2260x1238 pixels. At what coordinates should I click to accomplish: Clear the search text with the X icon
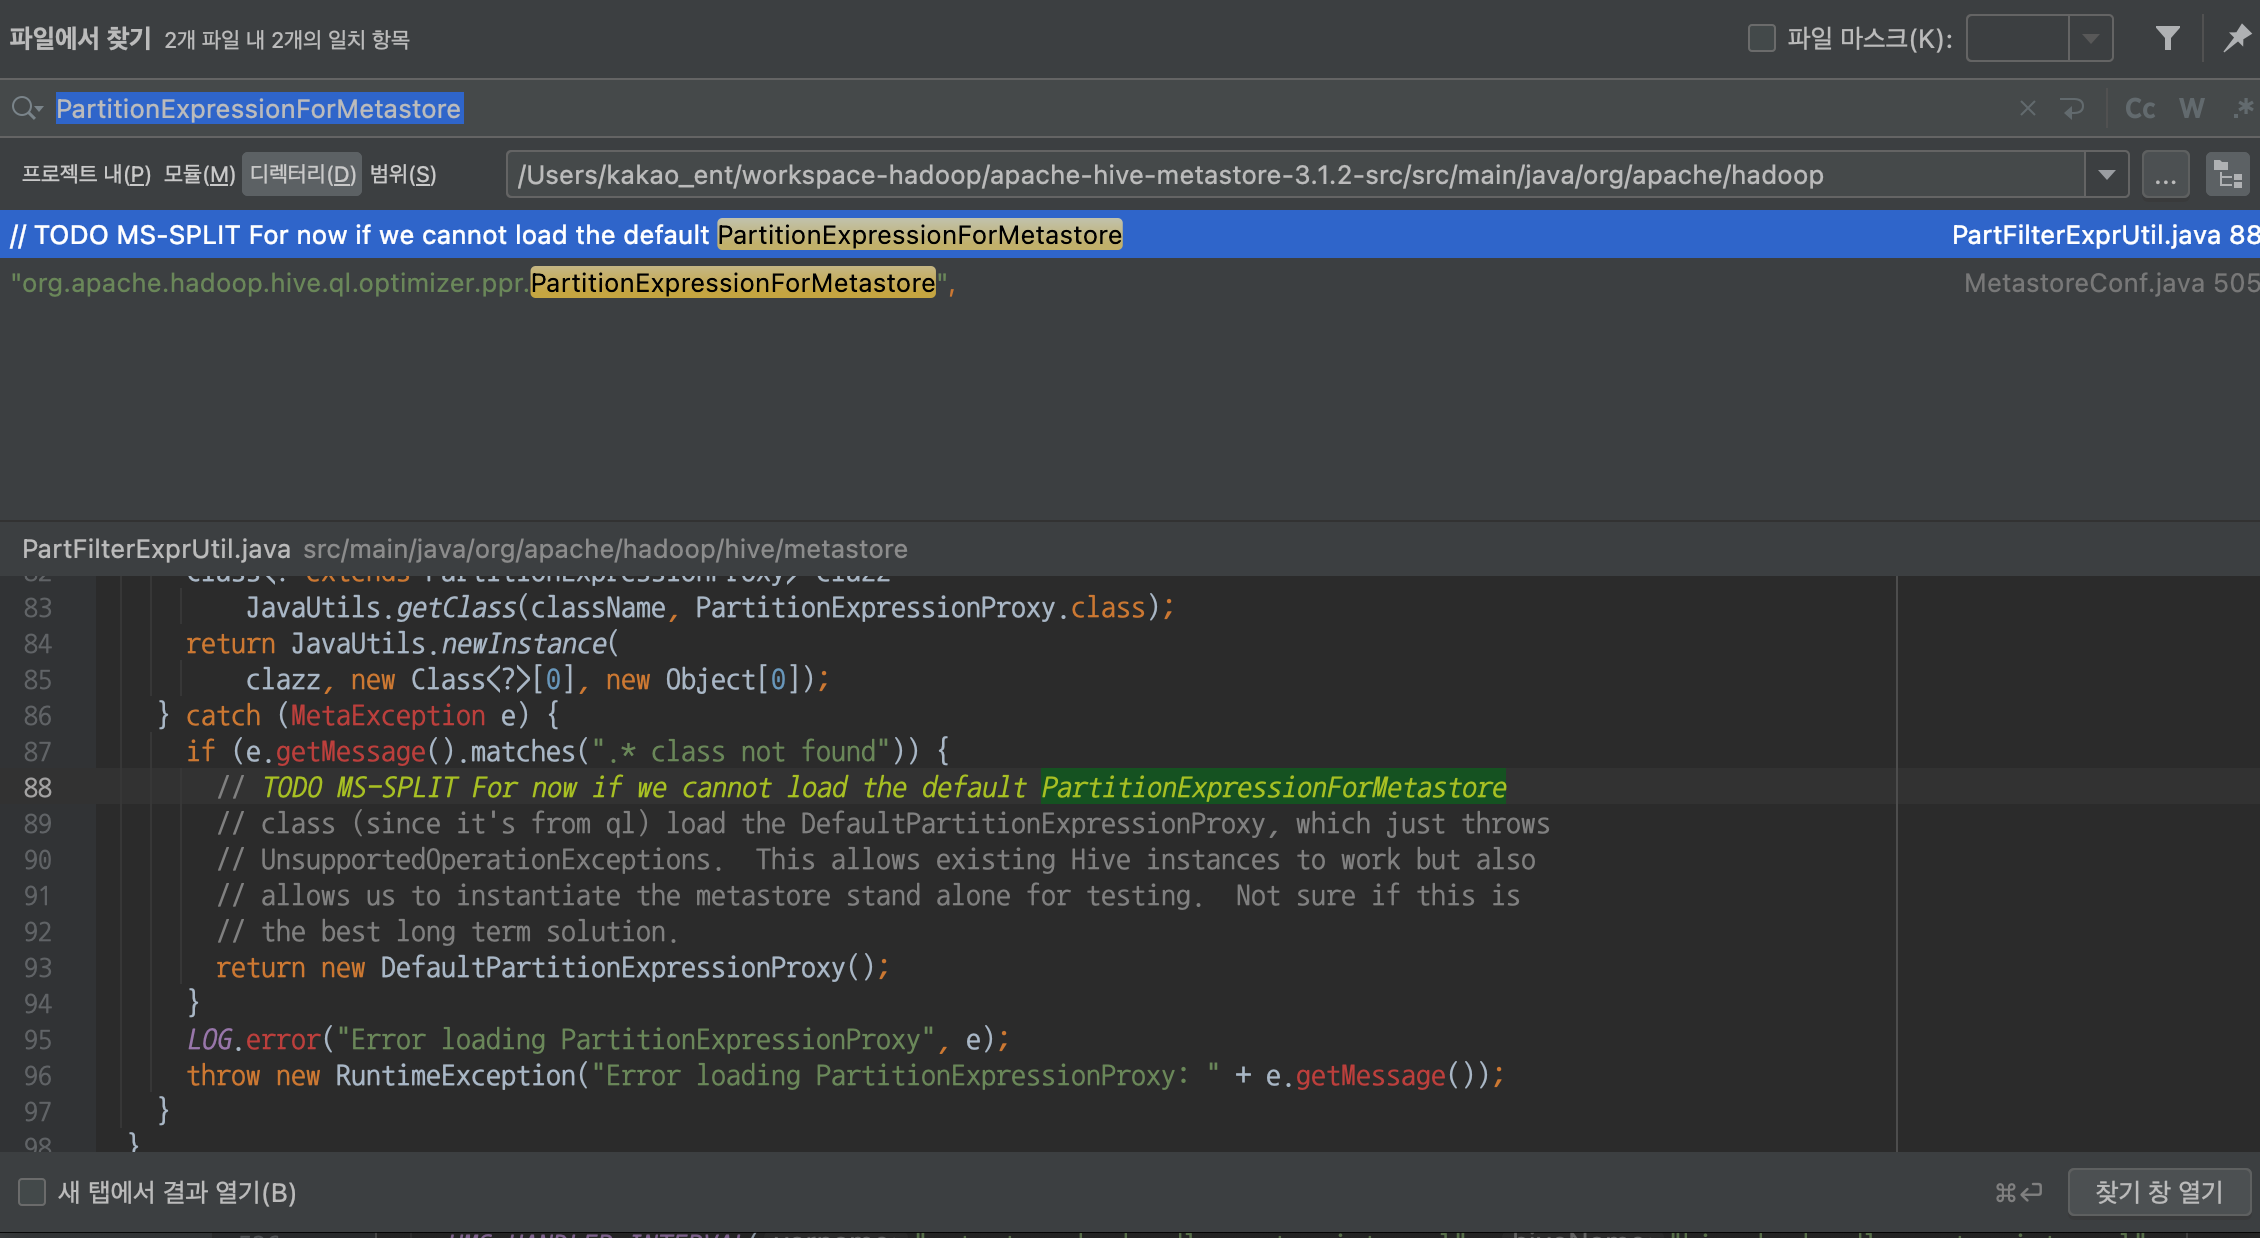tap(2027, 108)
